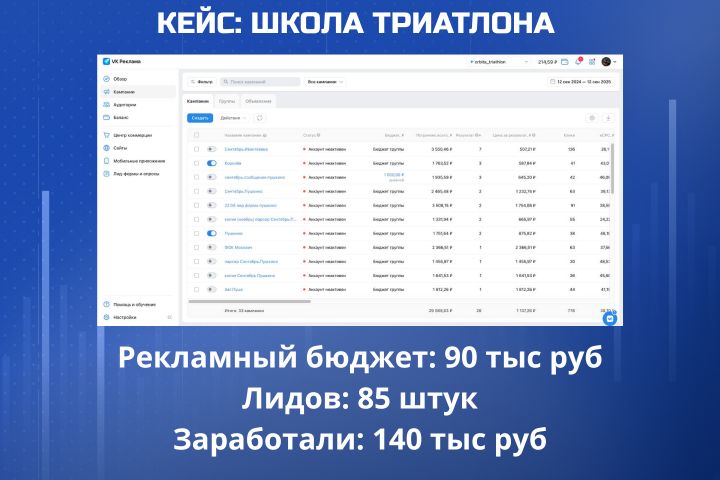The image size is (720, 480).
Task: Click the calendar icon in date range
Action: coord(552,82)
